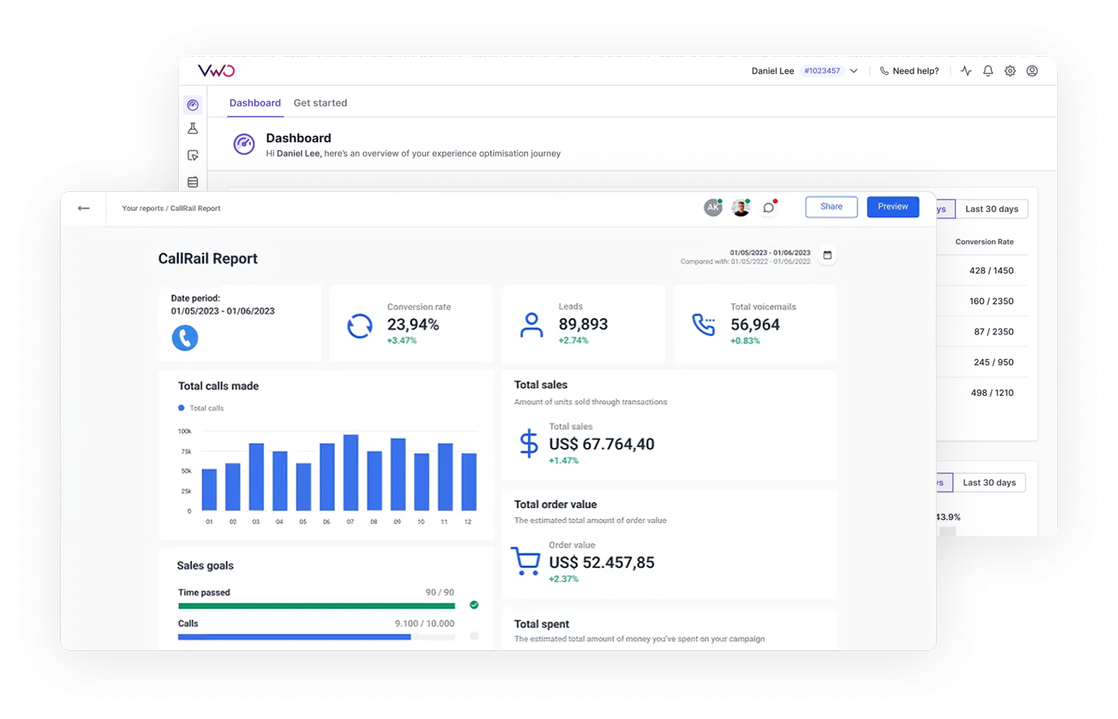Click the Need help? phone link

click(910, 71)
